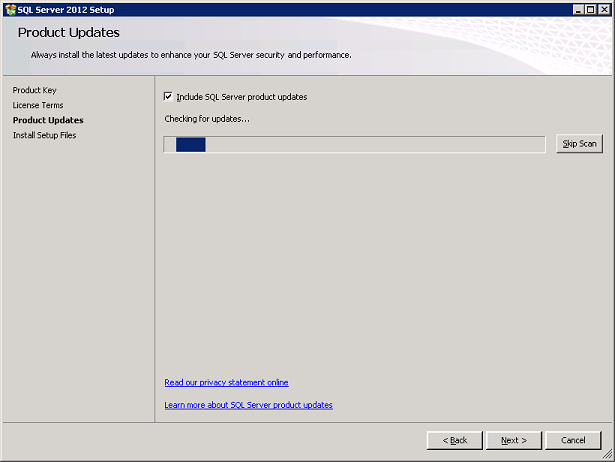Screen dimensions: 615x462
Task: Open Learn more about SQL Server product updates
Action: click(x=248, y=405)
